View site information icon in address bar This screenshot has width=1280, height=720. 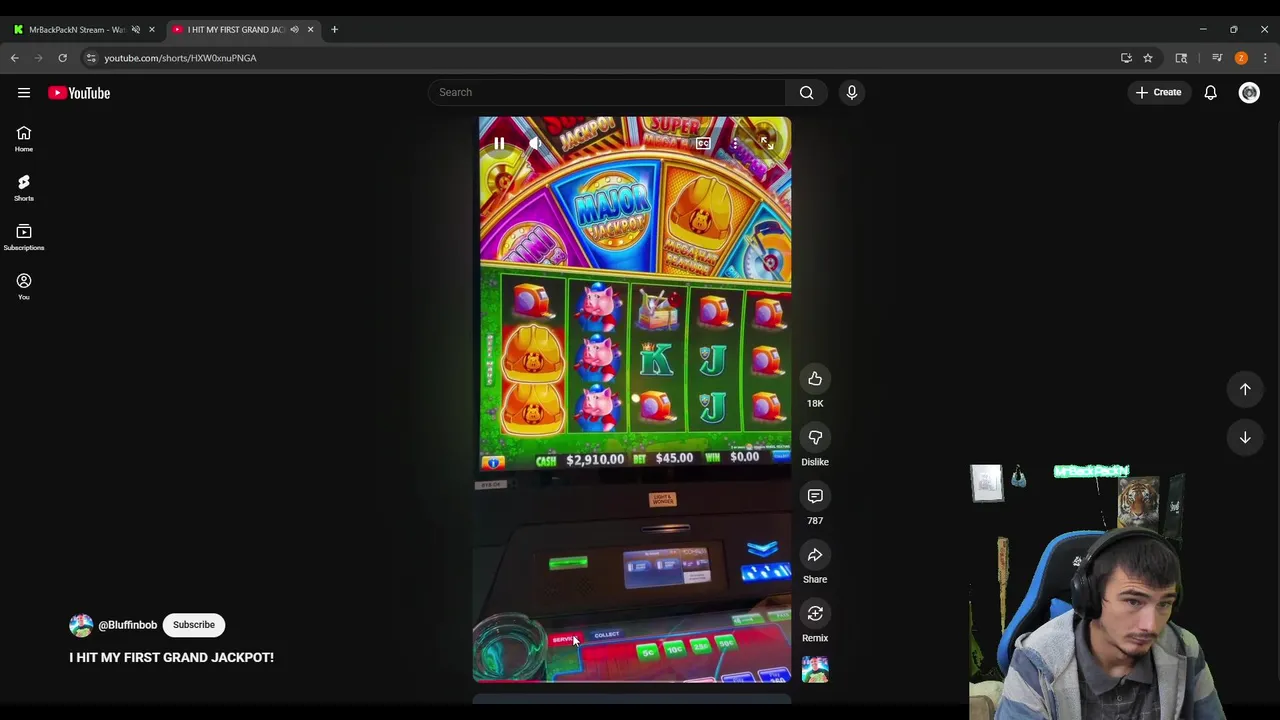click(x=91, y=58)
